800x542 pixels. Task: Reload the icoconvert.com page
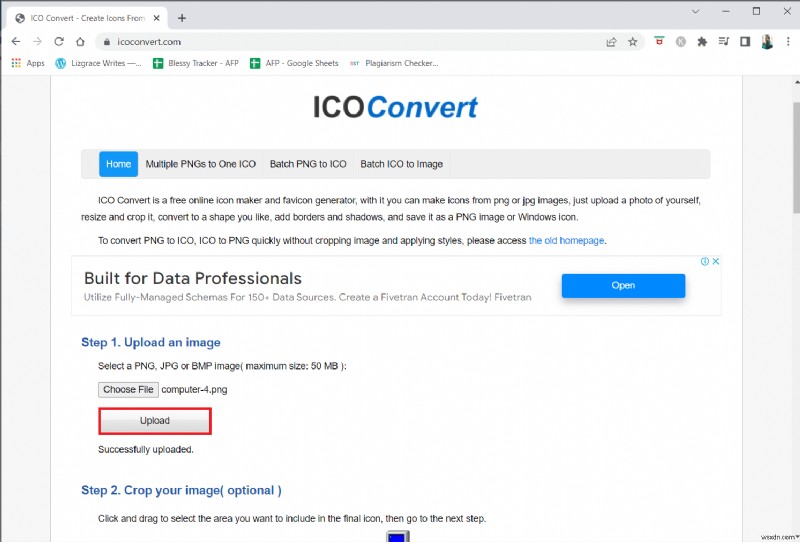click(59, 42)
